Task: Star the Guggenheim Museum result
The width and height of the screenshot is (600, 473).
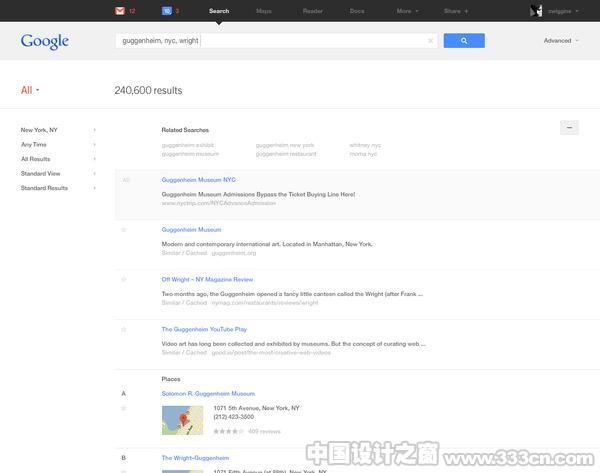Action: coord(124,230)
